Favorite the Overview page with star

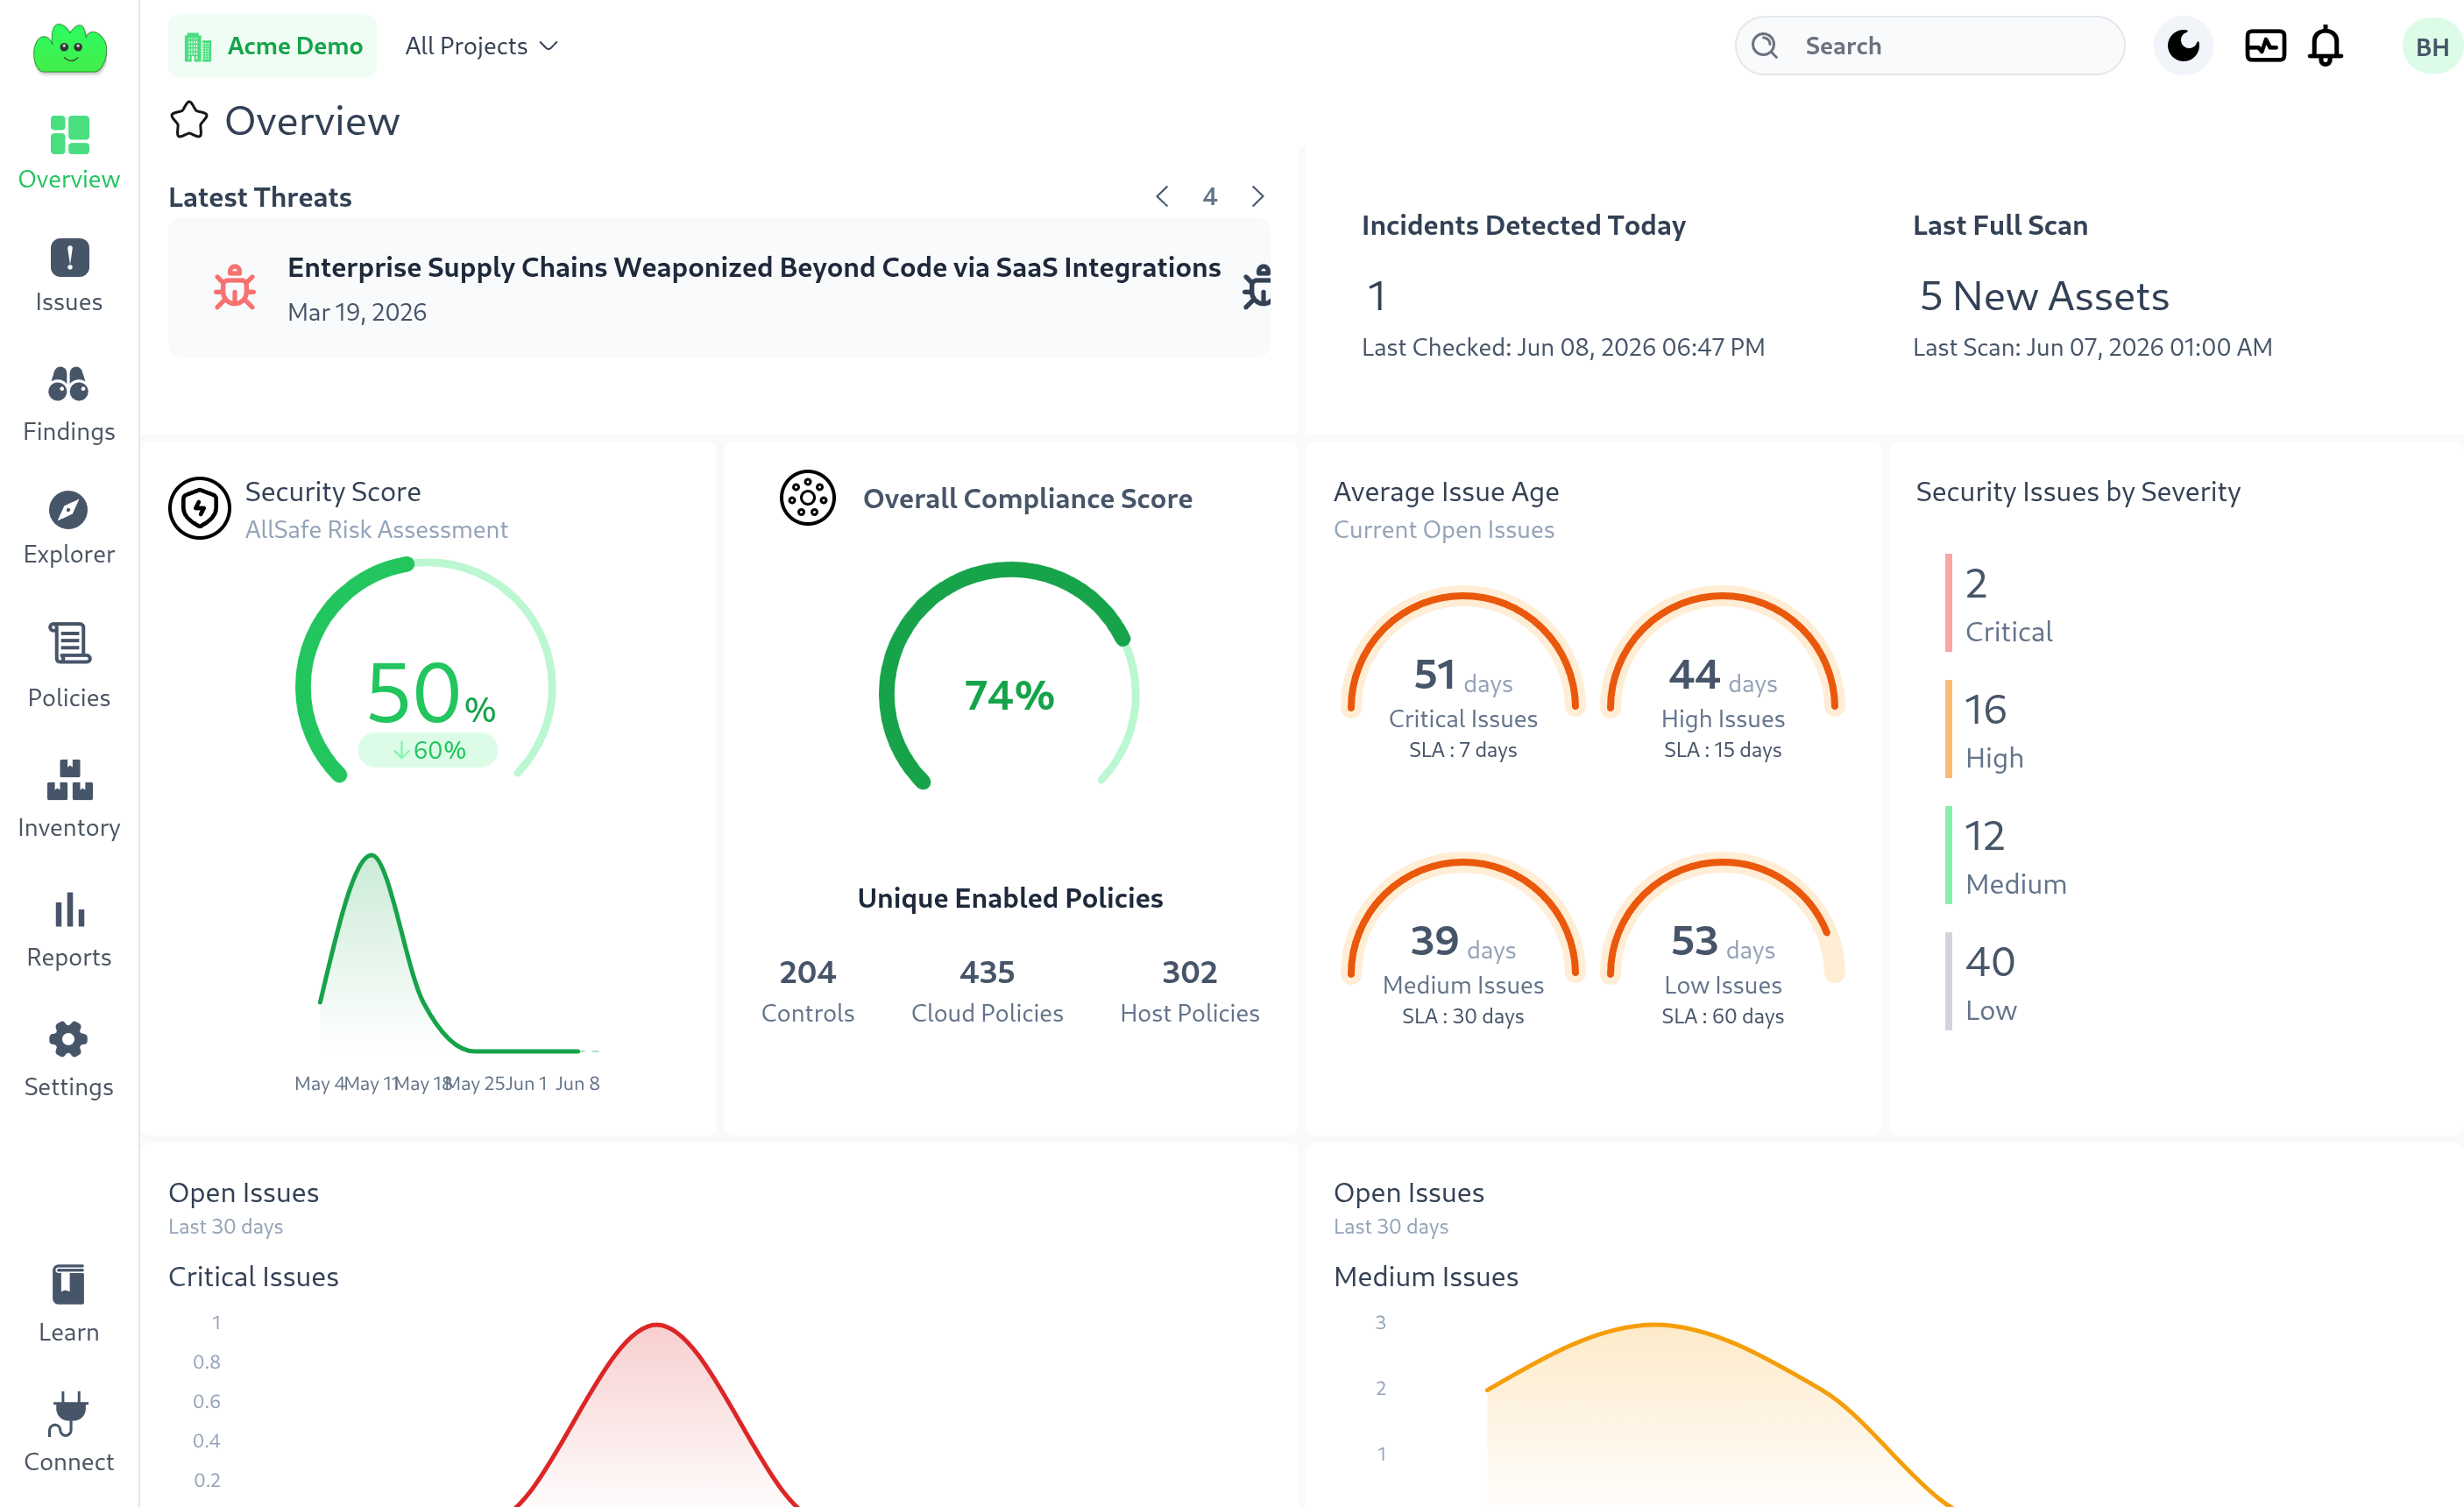tap(189, 121)
